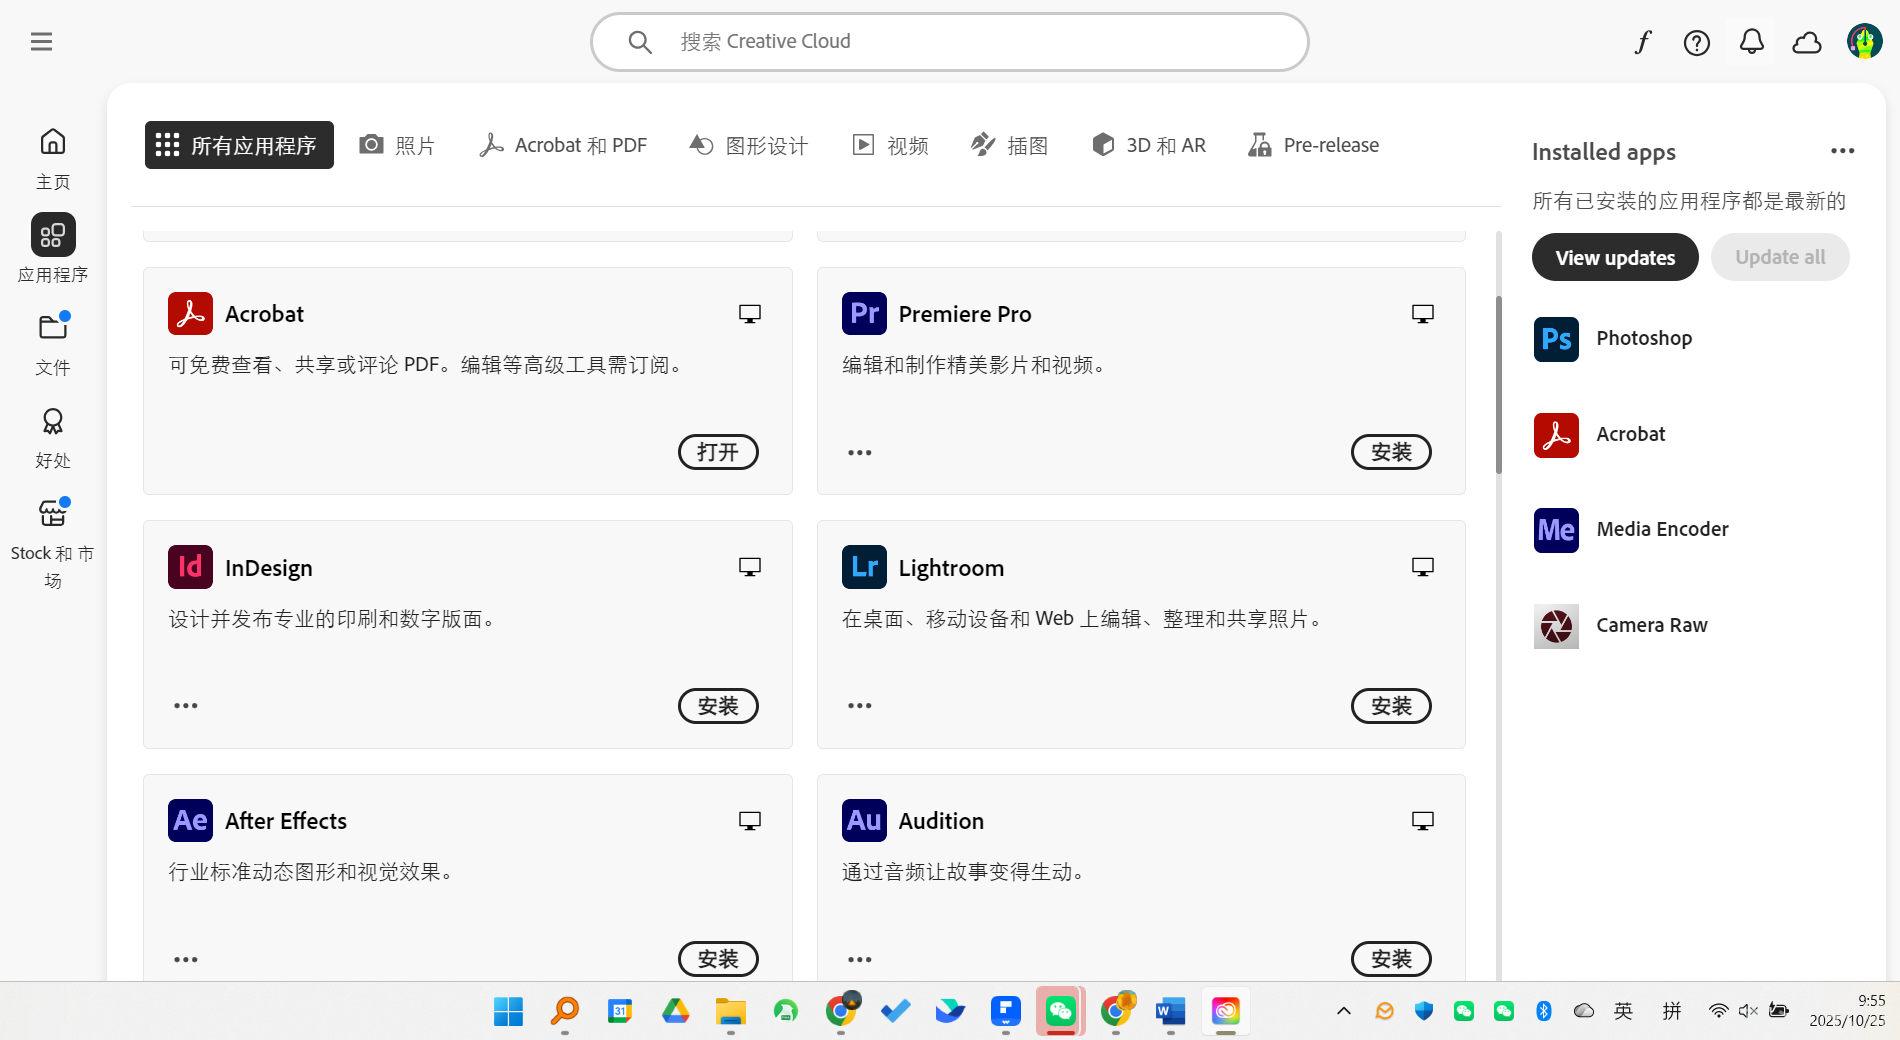1900x1040 pixels.
Task: Open more options for InDesign card
Action: click(x=186, y=706)
